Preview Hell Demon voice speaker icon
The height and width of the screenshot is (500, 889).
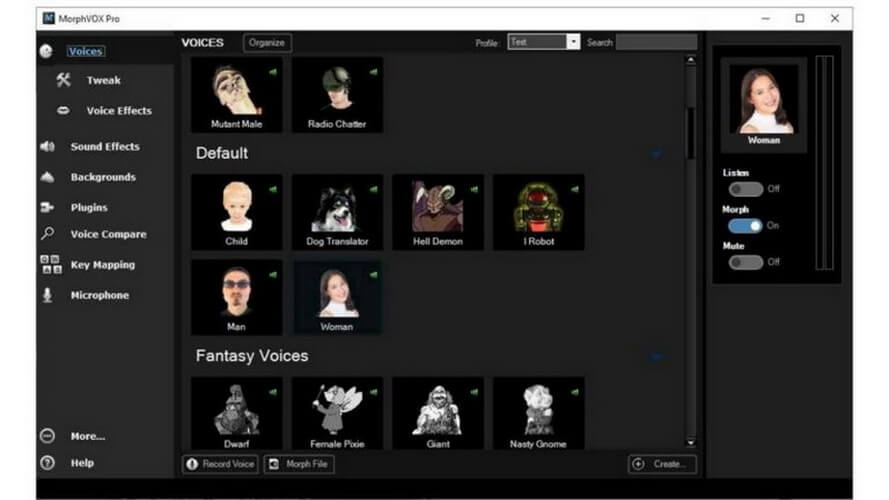tap(474, 189)
